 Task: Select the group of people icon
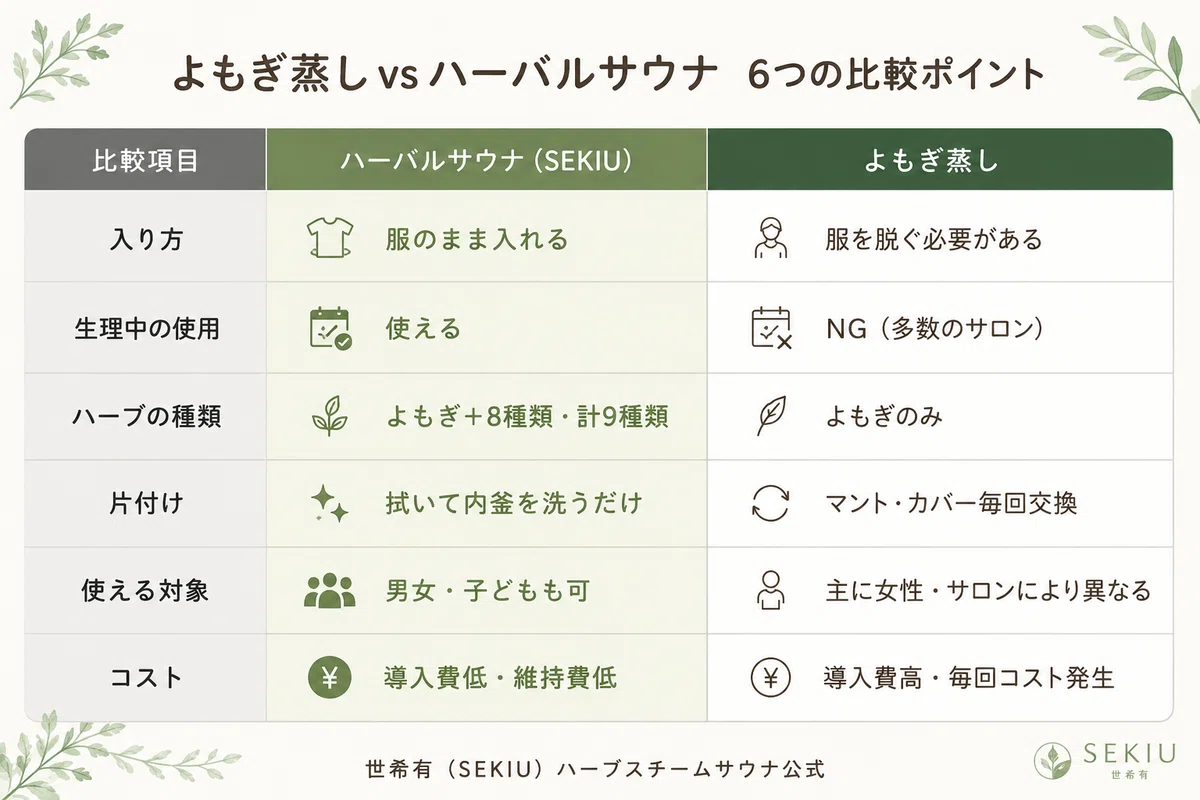click(329, 590)
